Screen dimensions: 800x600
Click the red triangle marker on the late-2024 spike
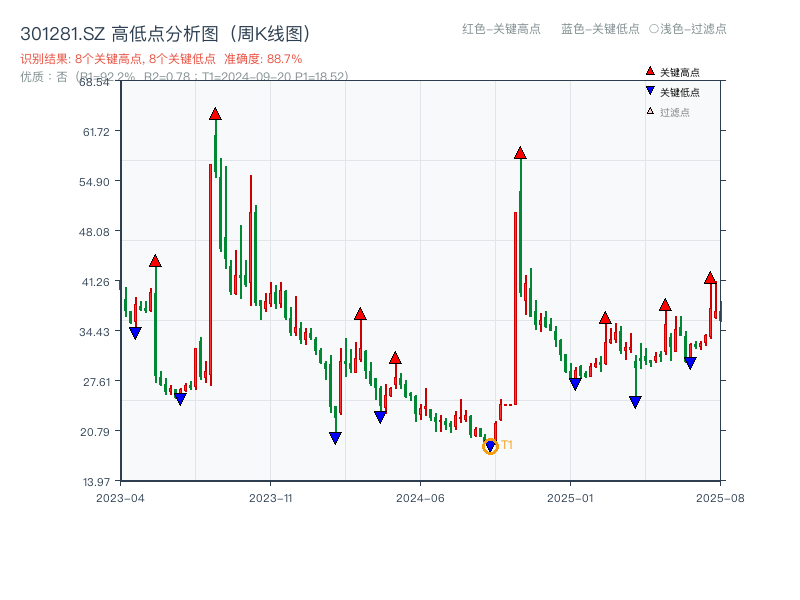(x=520, y=152)
